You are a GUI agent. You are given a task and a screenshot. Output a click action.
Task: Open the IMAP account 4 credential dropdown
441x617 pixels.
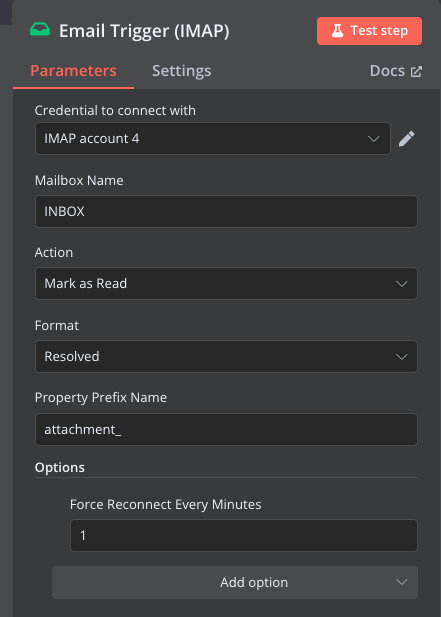213,139
